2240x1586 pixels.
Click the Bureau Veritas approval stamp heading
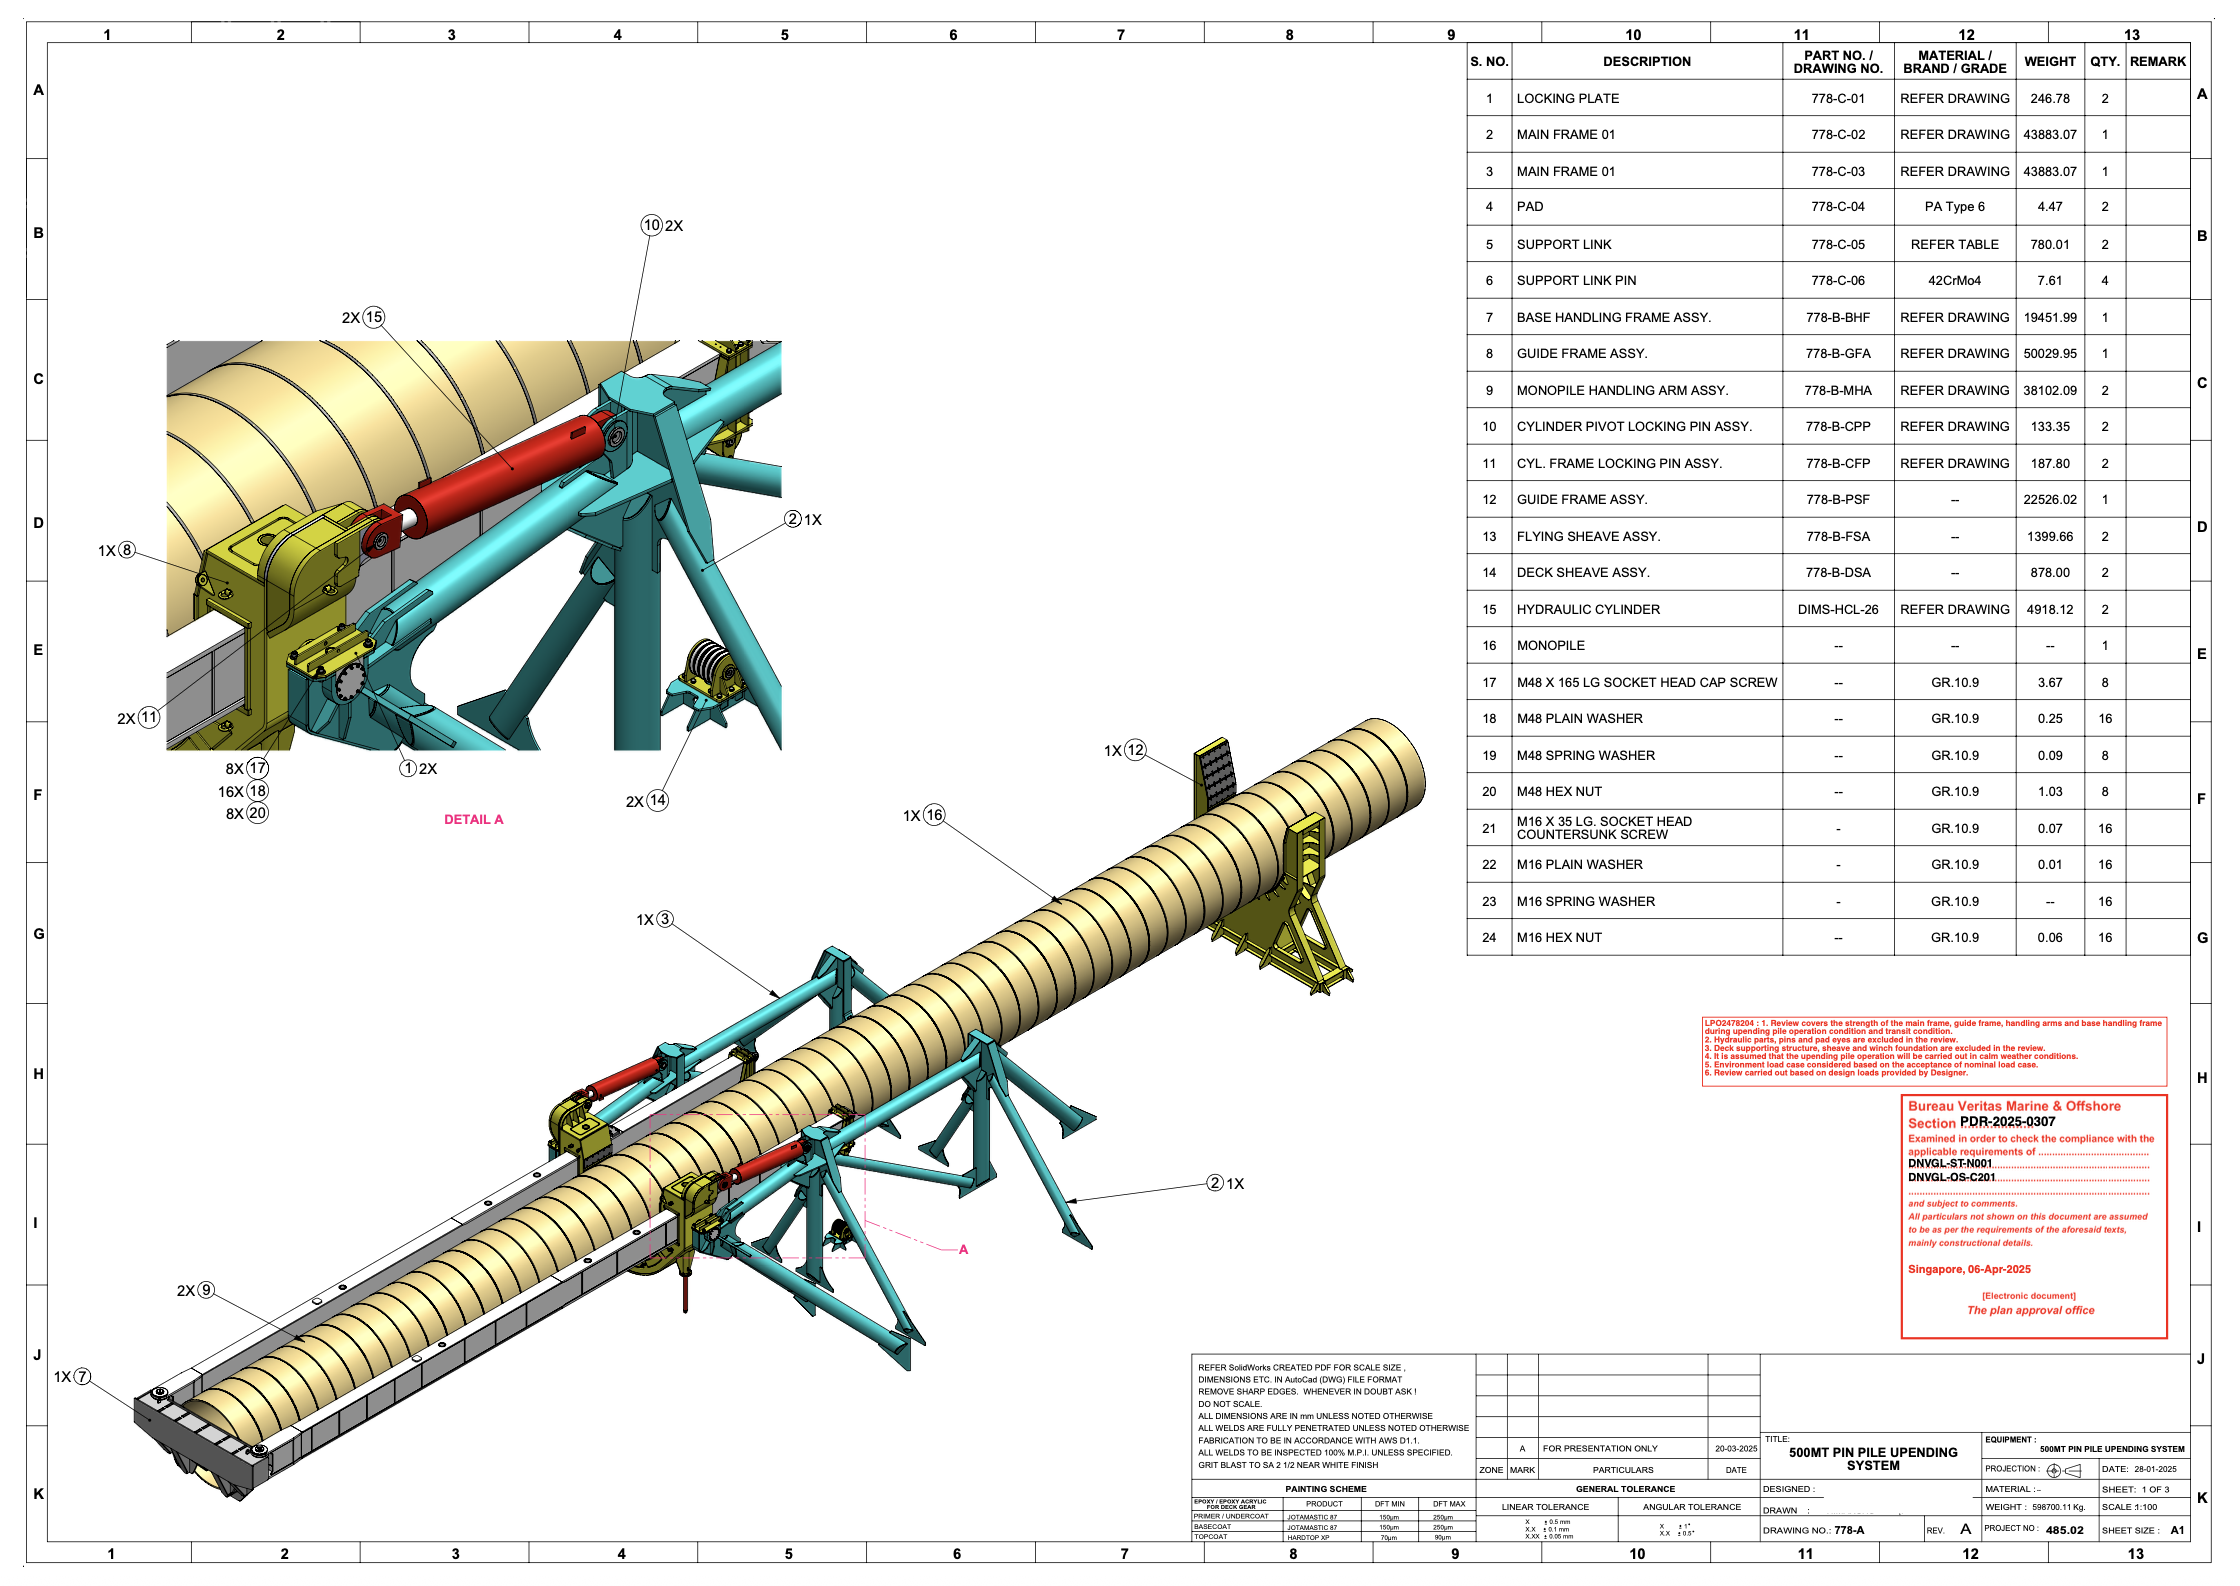coord(2013,1106)
